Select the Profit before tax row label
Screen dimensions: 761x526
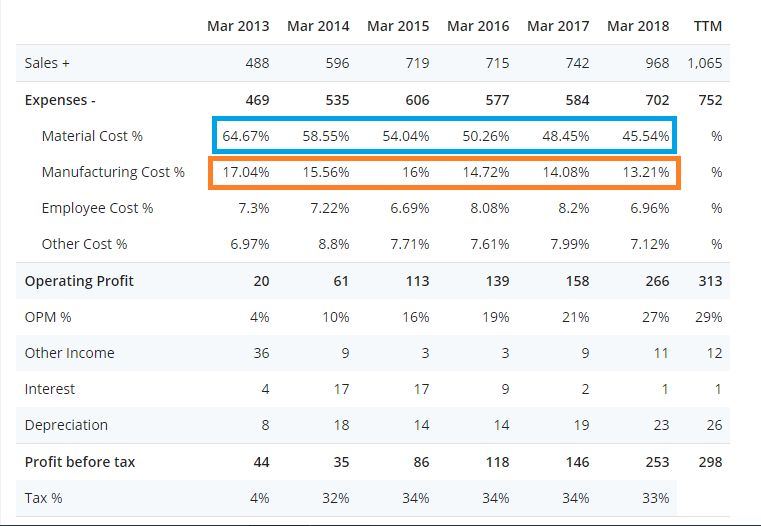[80, 462]
